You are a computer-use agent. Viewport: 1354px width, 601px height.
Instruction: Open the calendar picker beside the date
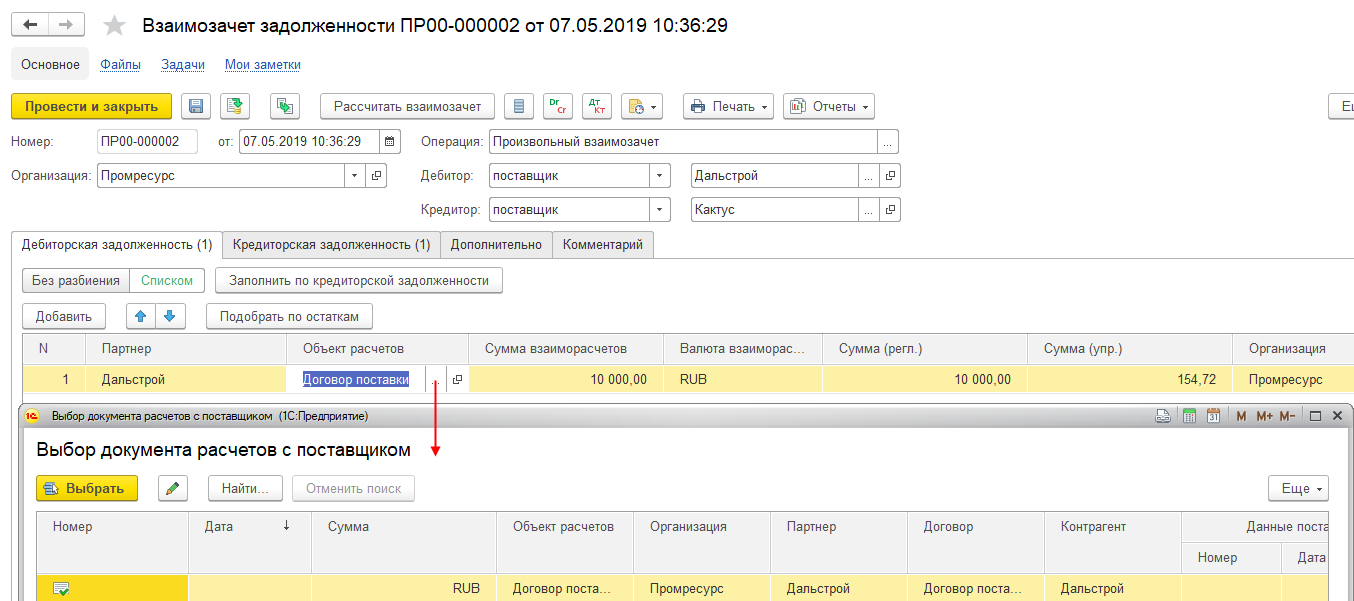point(390,141)
